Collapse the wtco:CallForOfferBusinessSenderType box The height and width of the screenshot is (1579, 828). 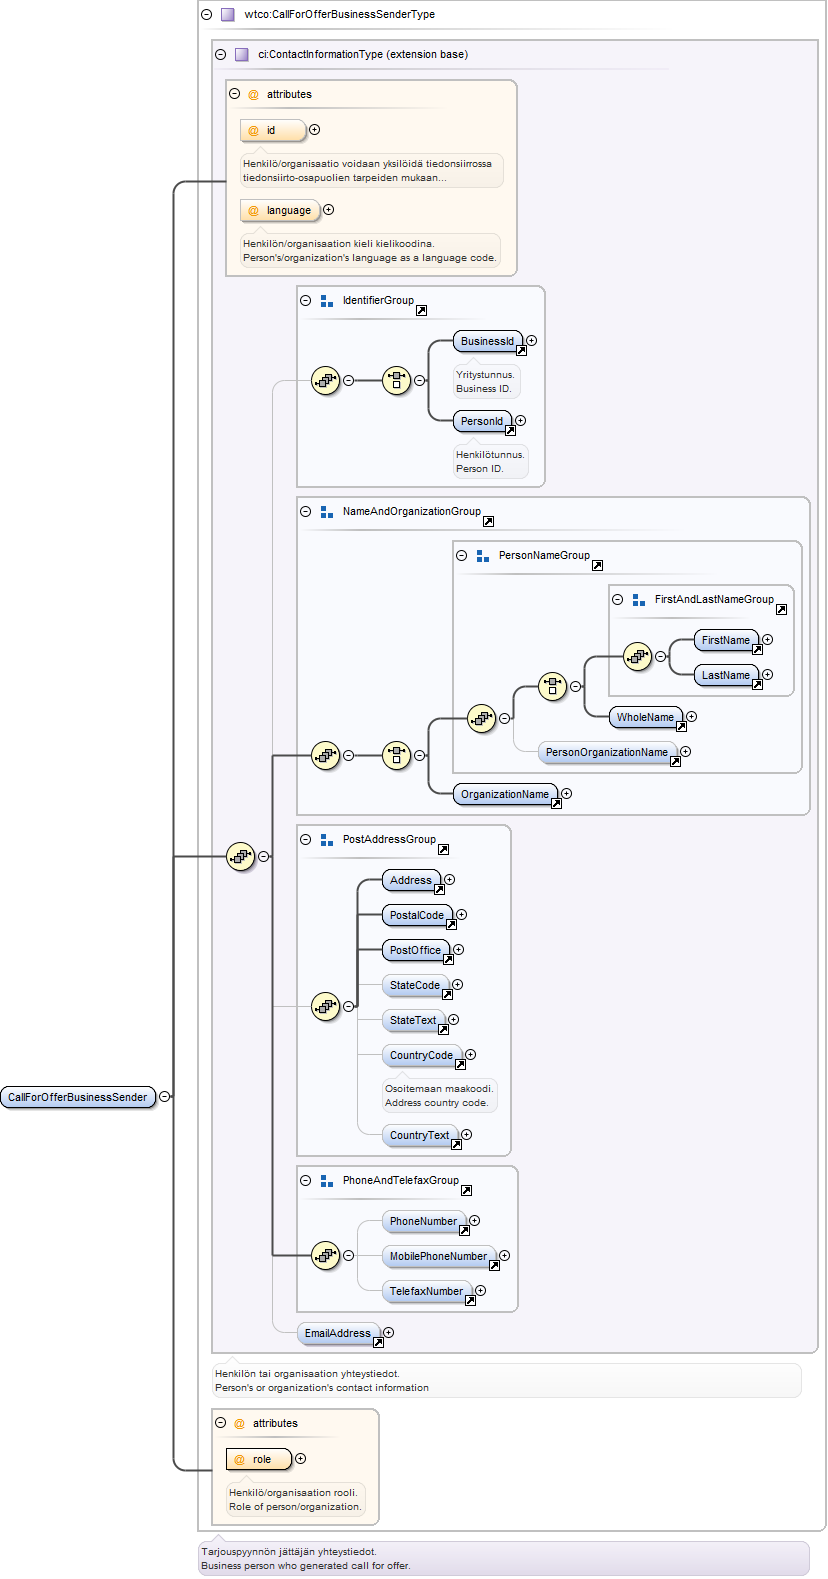207,15
